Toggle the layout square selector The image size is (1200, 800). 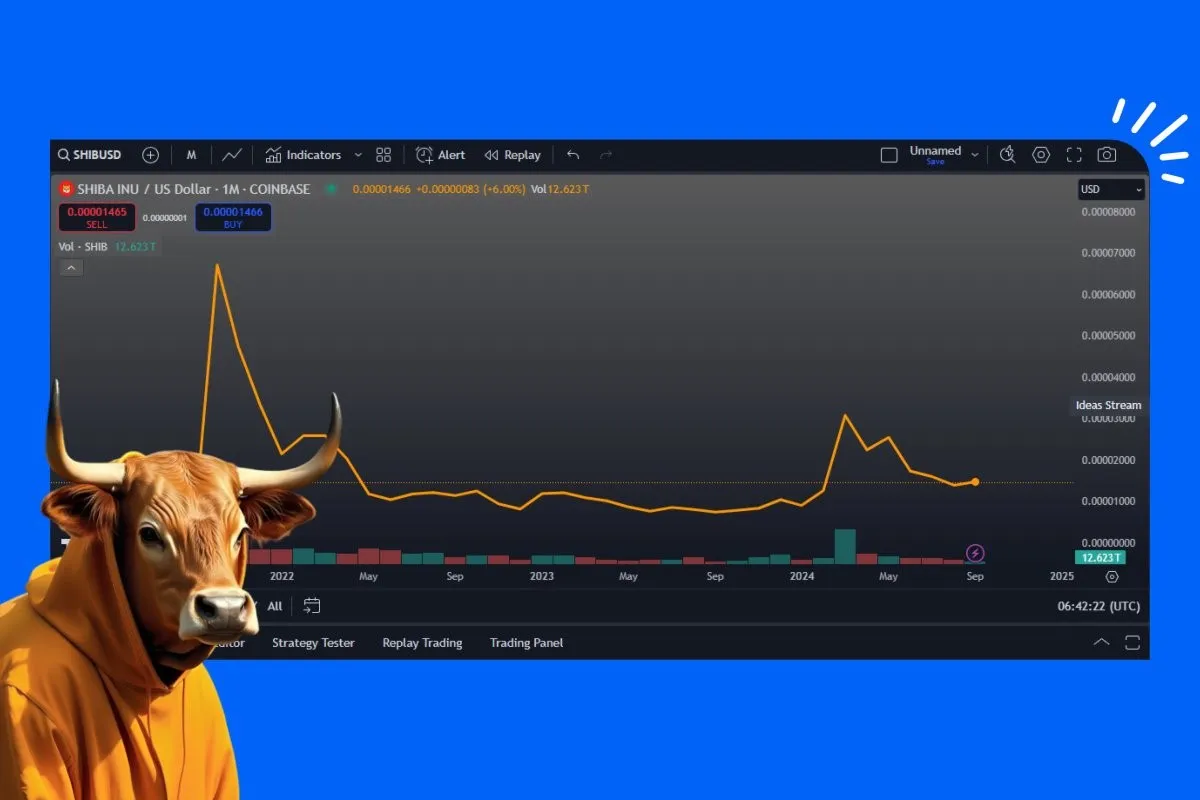click(889, 155)
